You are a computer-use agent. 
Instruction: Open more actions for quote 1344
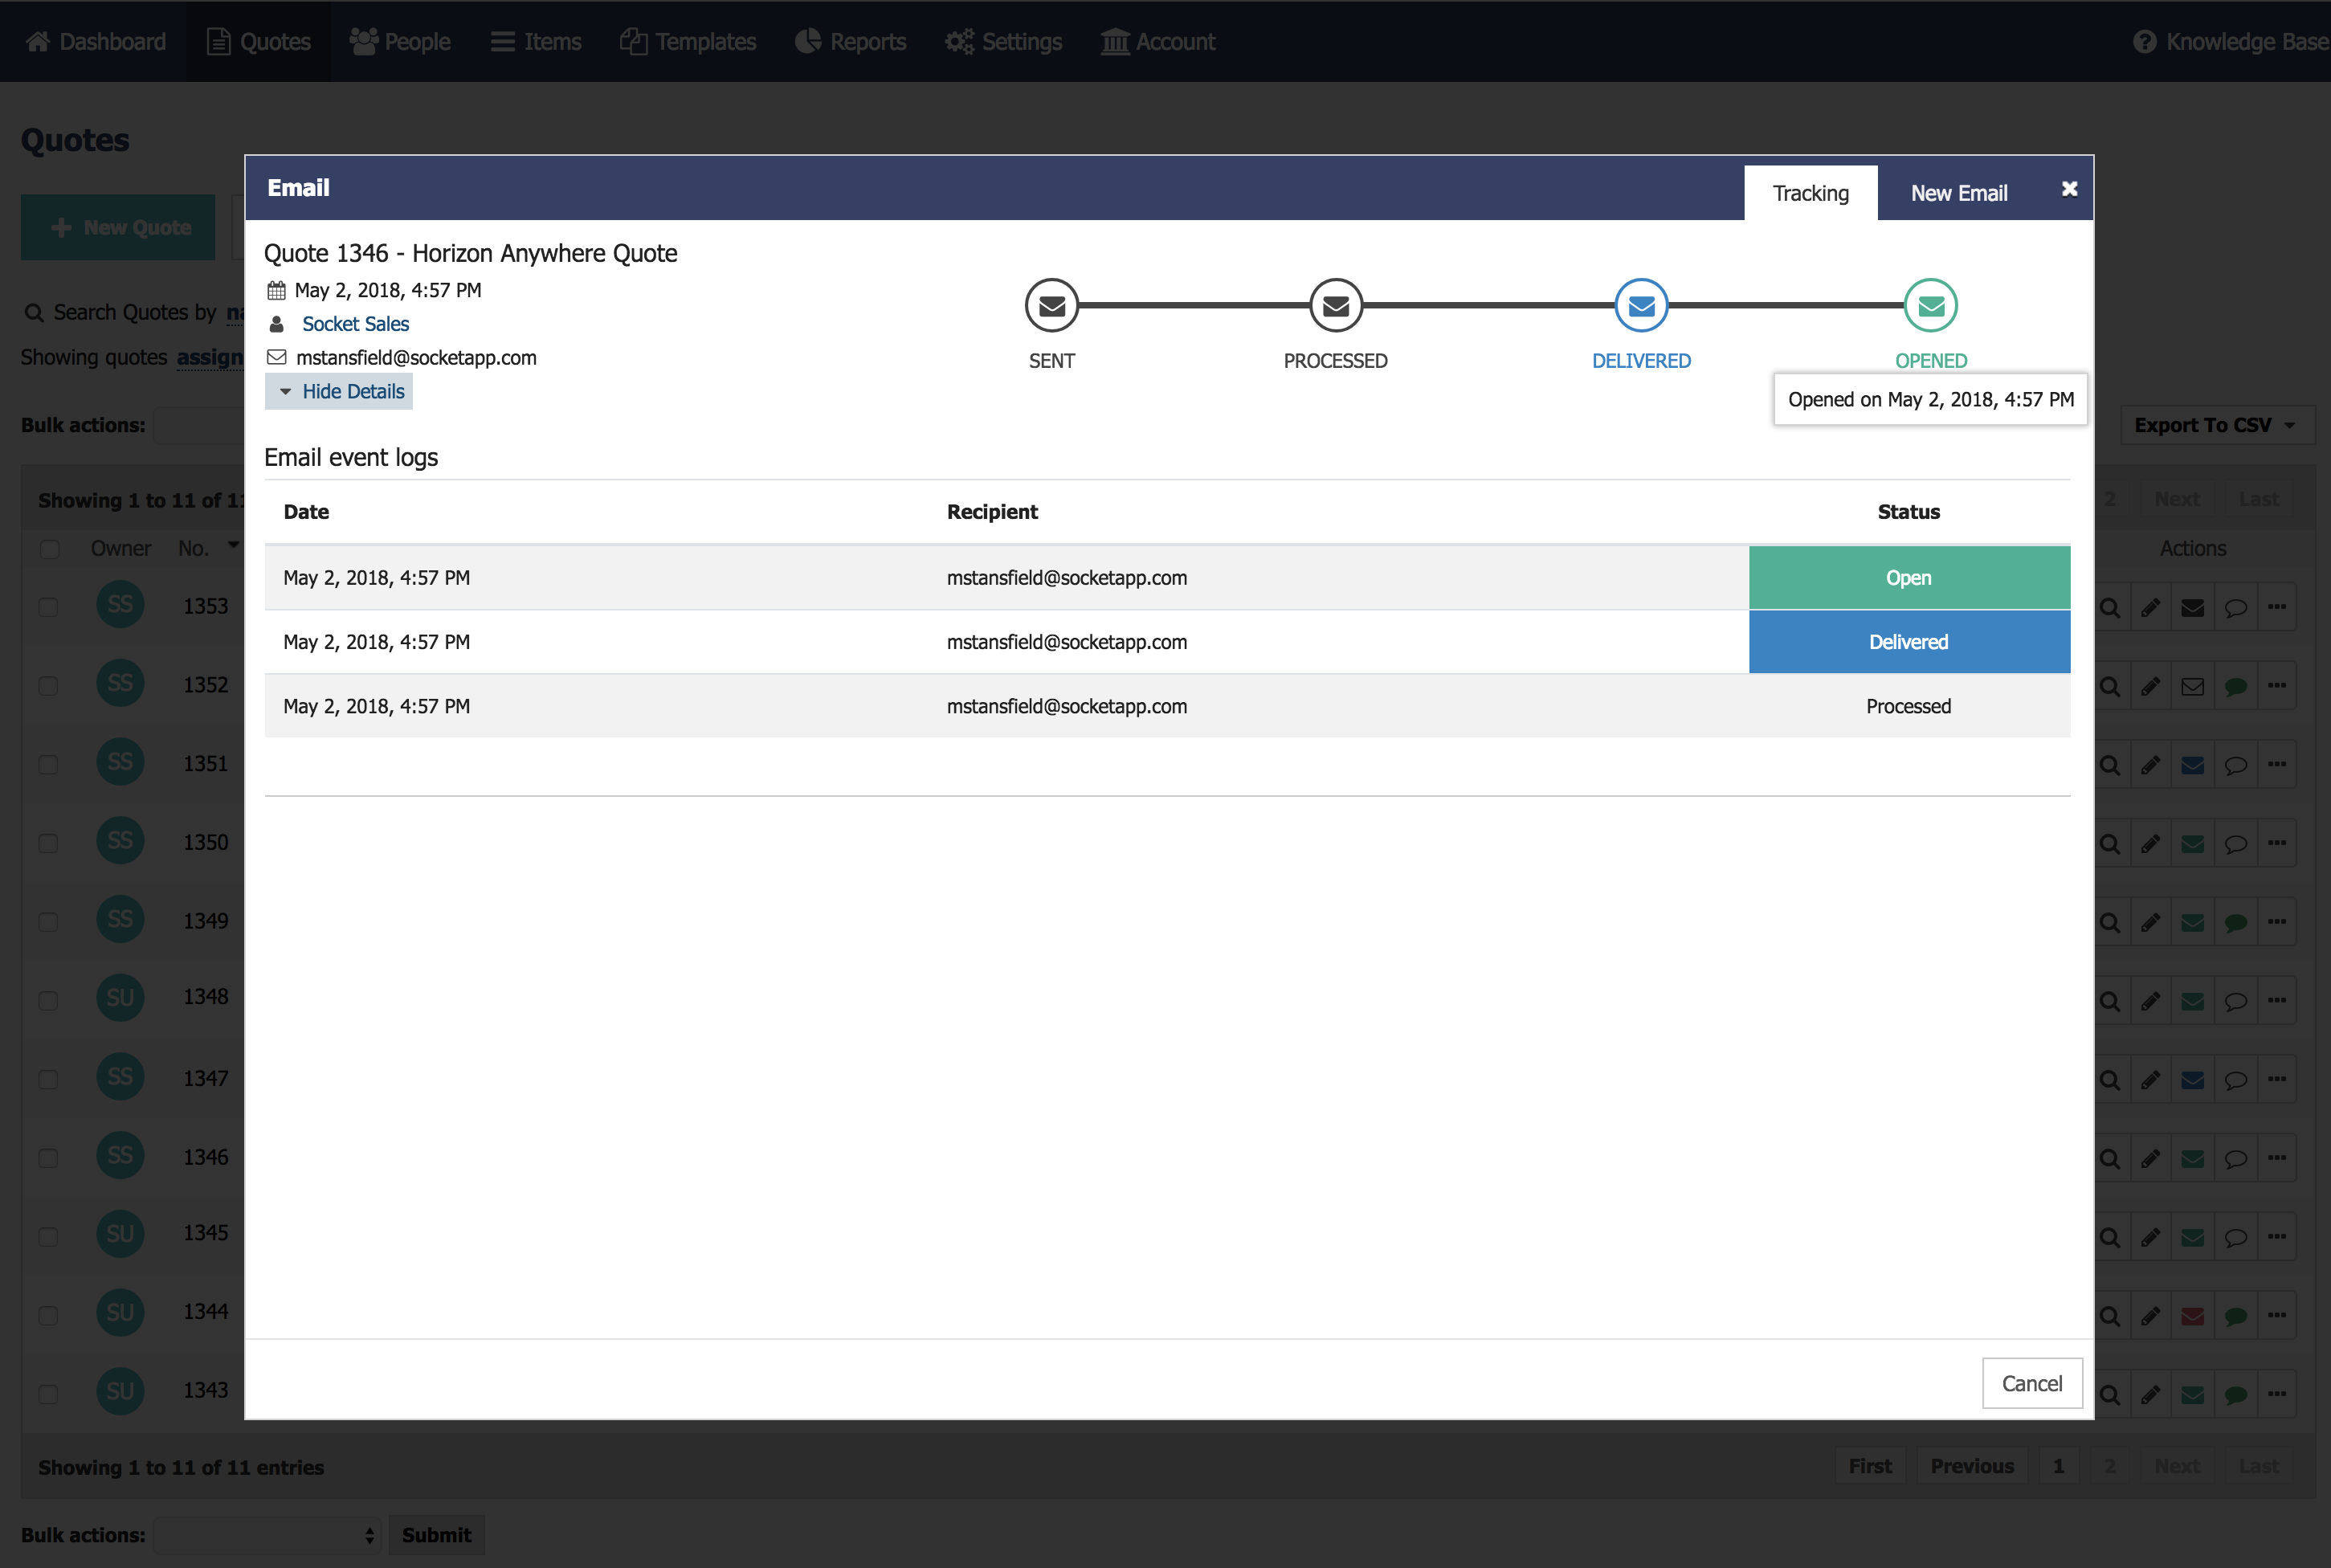point(2277,1316)
